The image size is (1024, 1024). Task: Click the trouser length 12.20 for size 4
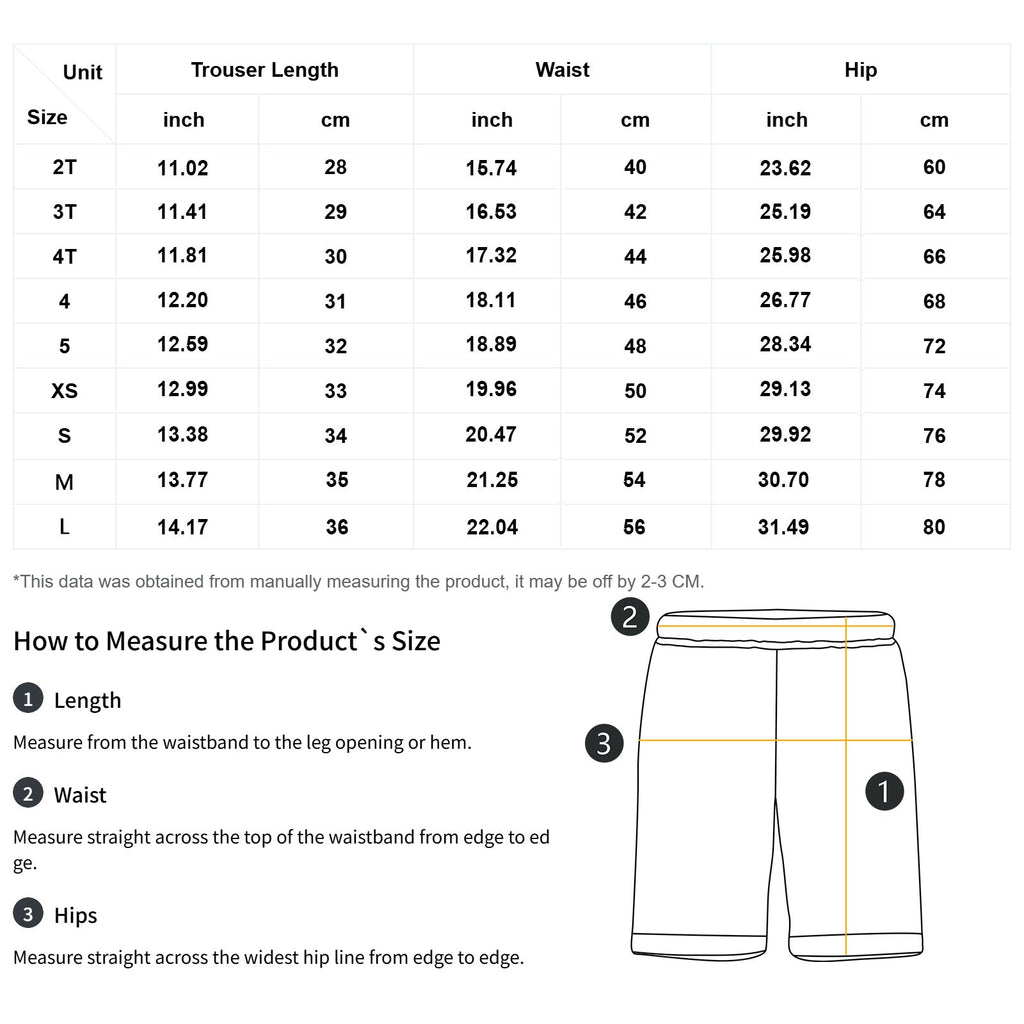pos(182,300)
